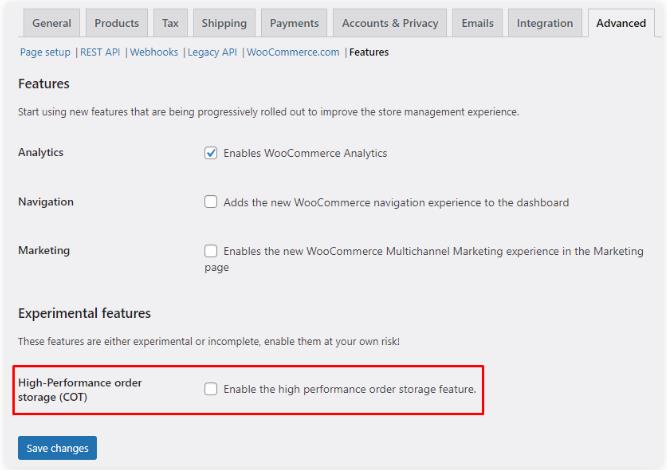This screenshot has width=667, height=470.
Task: Go to the Shipping tab
Action: [224, 23]
